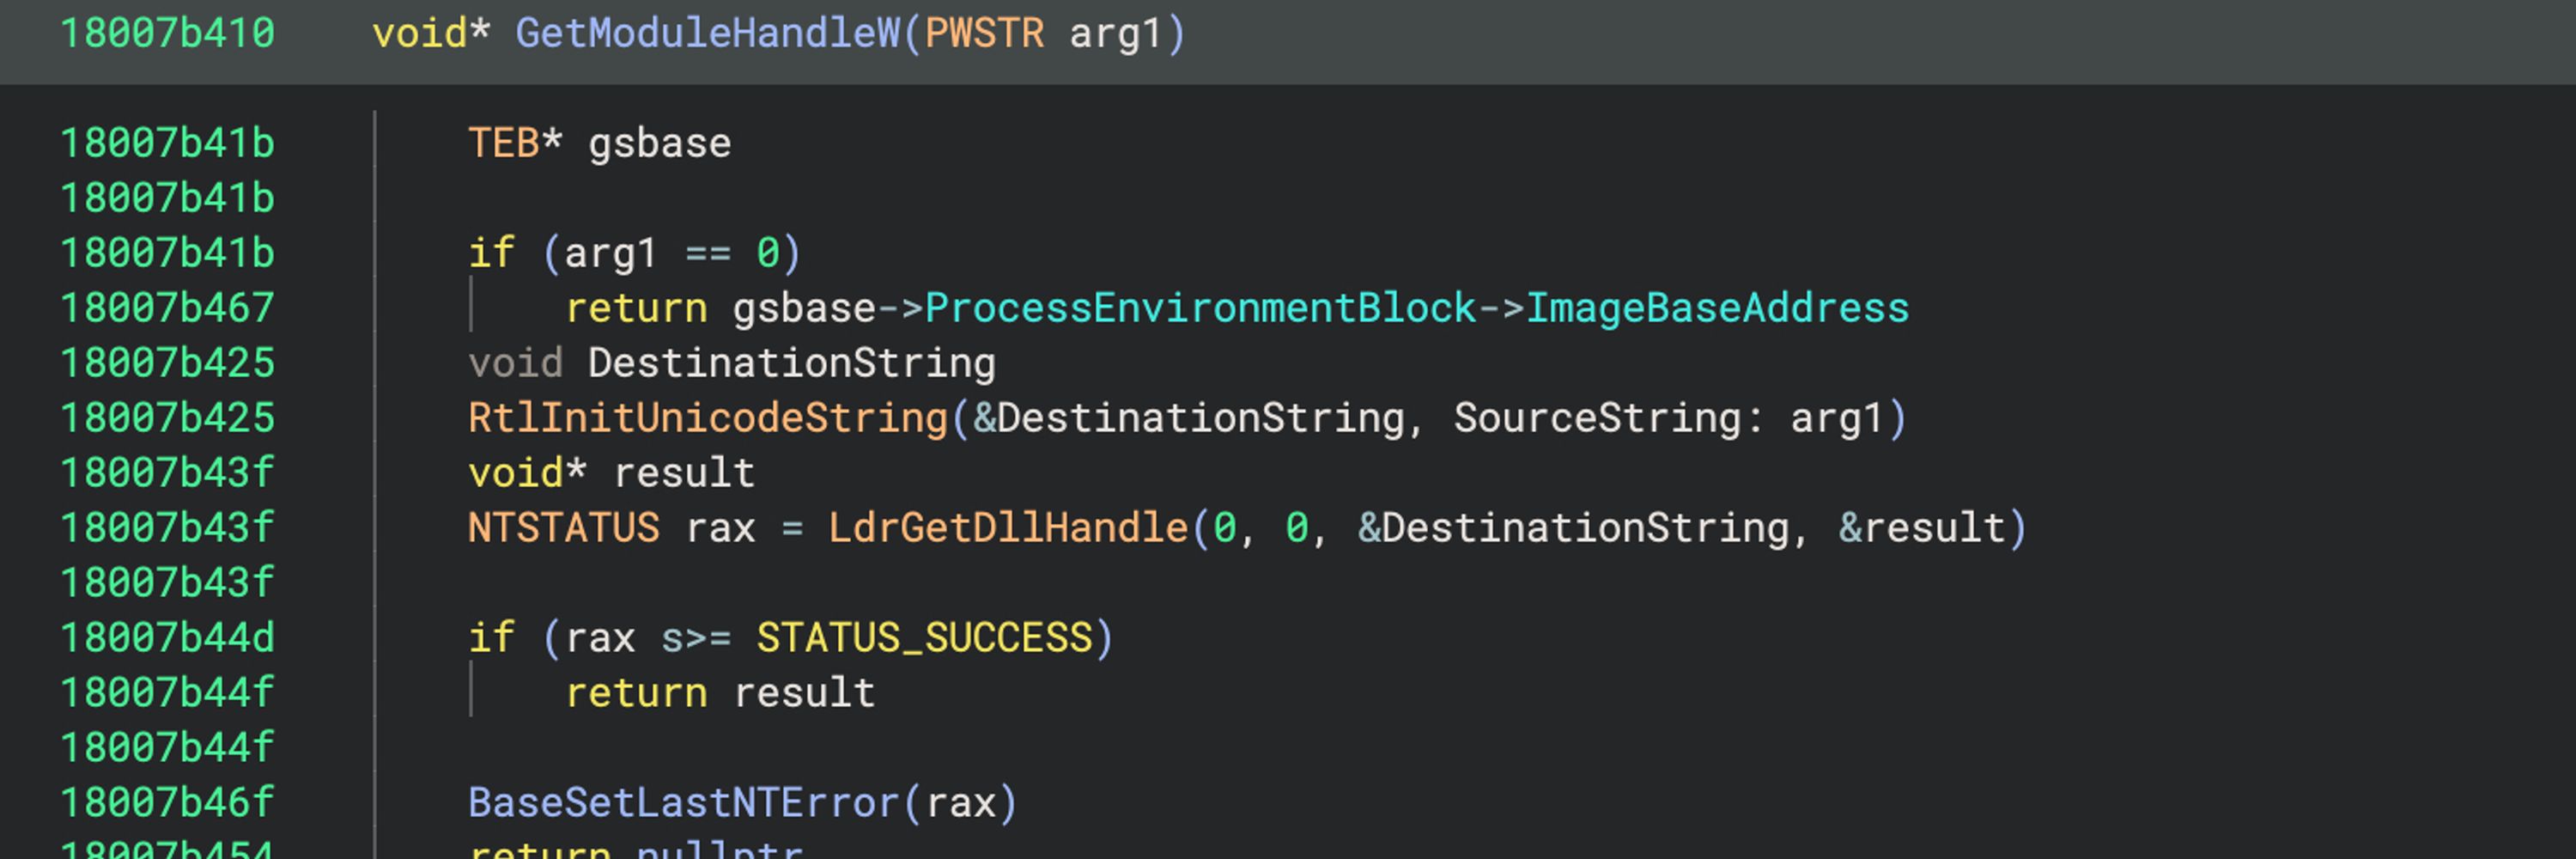
Task: Click void* type before result declaration
Action: coord(527,473)
